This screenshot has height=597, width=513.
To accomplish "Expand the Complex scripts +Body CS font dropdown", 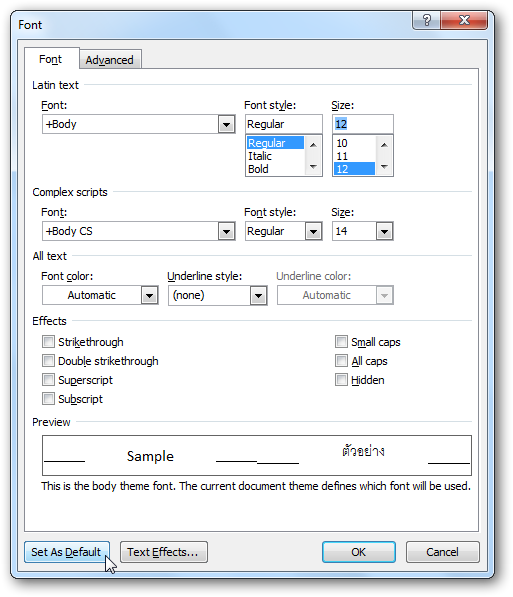I will point(226,231).
